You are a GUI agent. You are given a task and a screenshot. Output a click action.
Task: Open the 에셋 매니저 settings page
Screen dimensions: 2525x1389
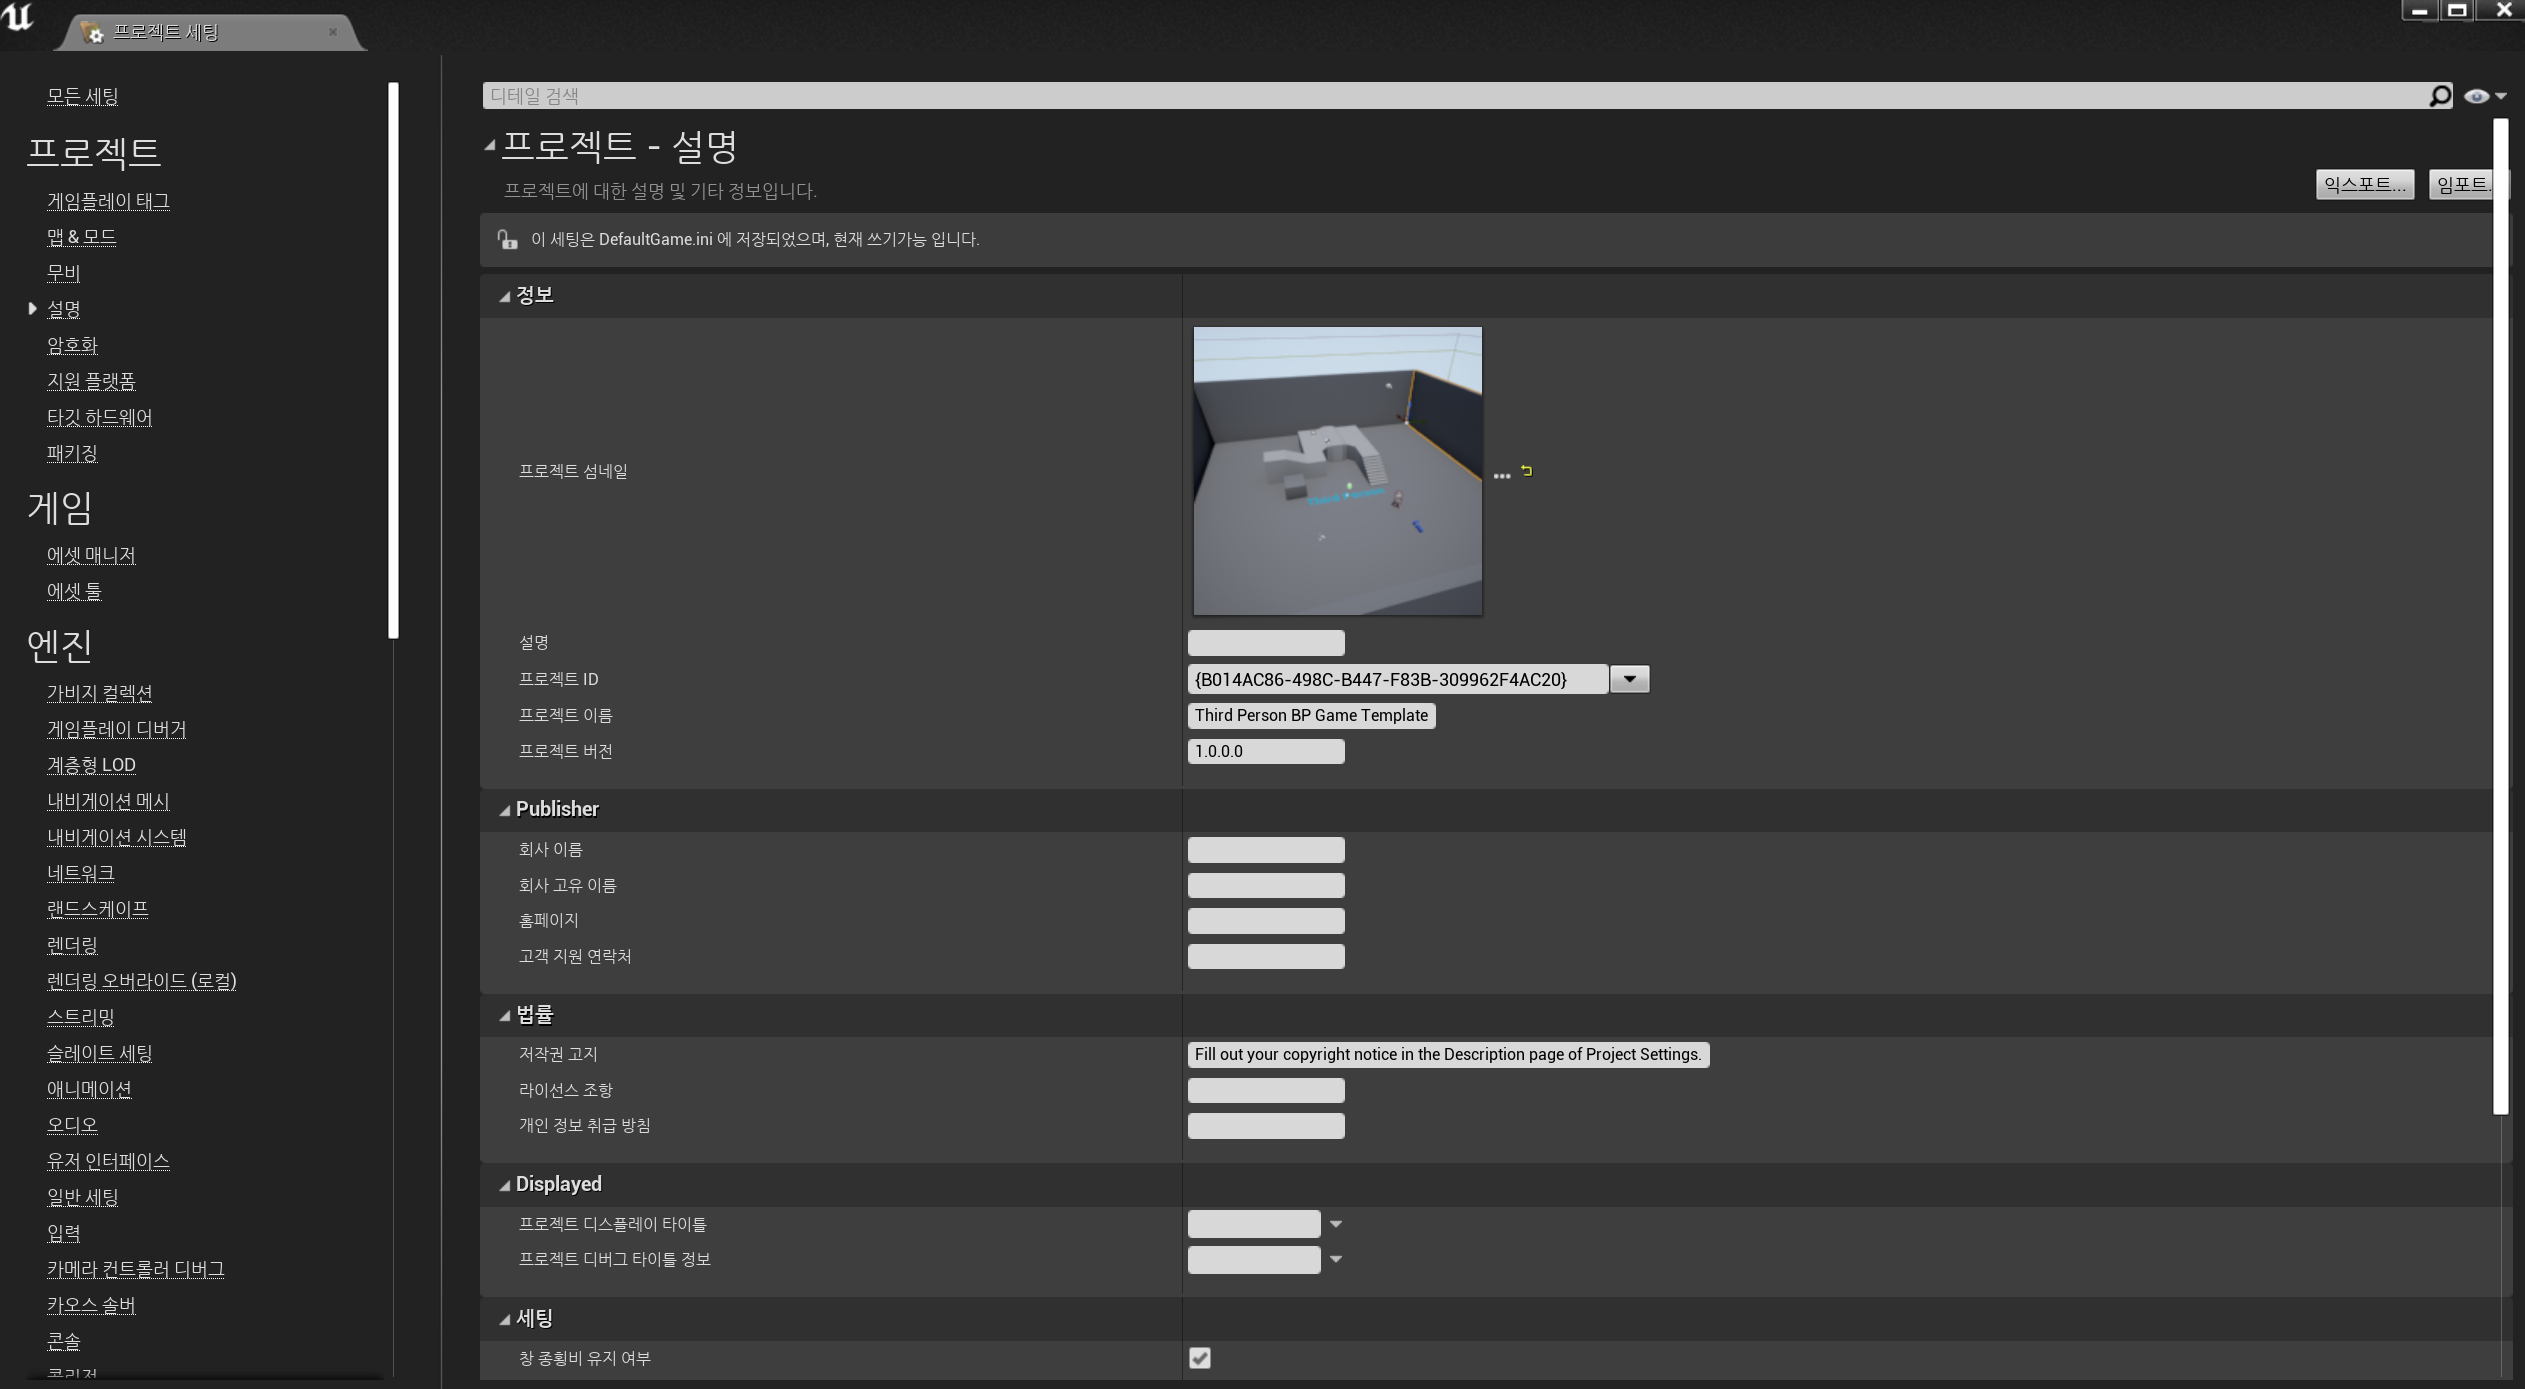click(x=91, y=555)
